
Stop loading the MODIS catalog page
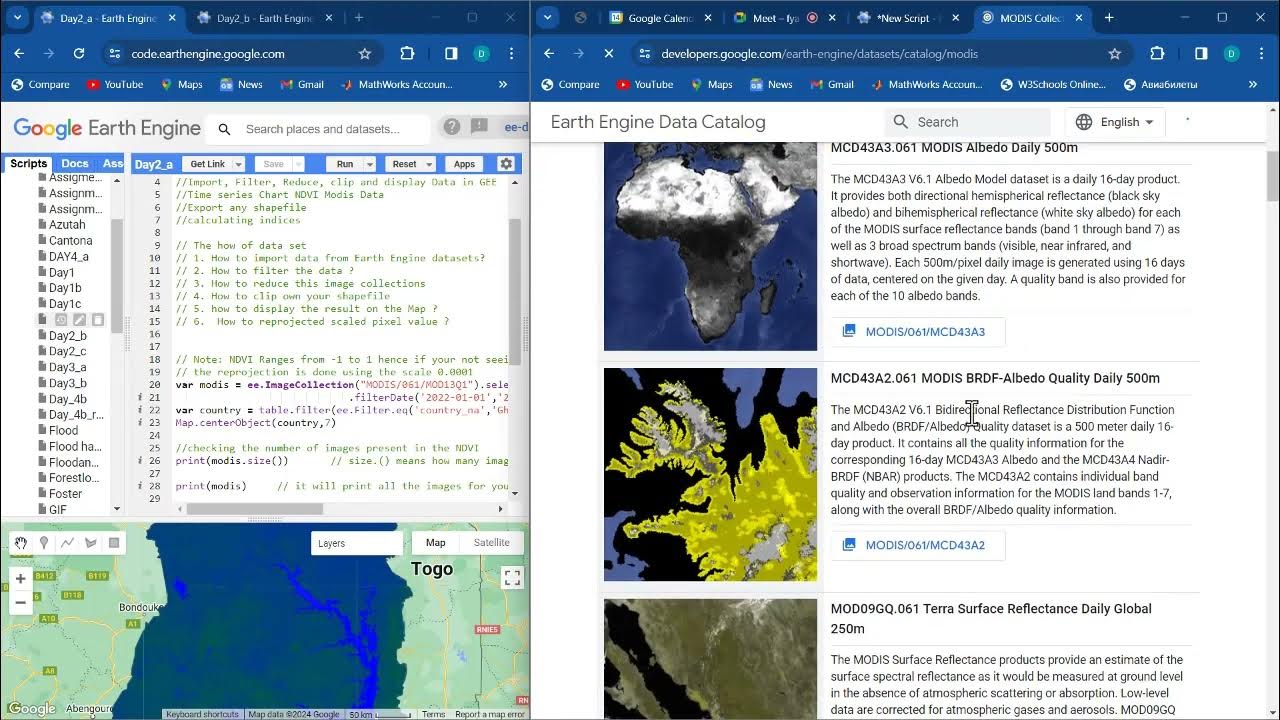[x=609, y=54]
